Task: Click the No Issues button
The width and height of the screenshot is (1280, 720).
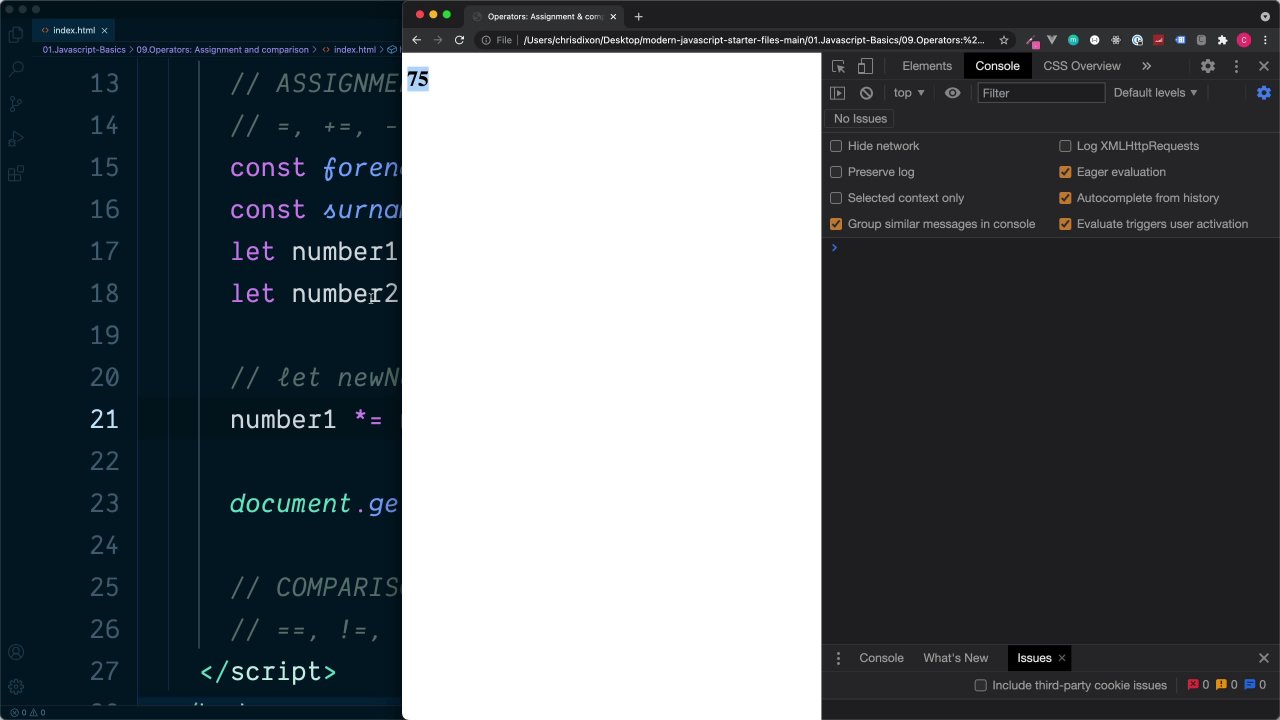Action: coord(860,119)
